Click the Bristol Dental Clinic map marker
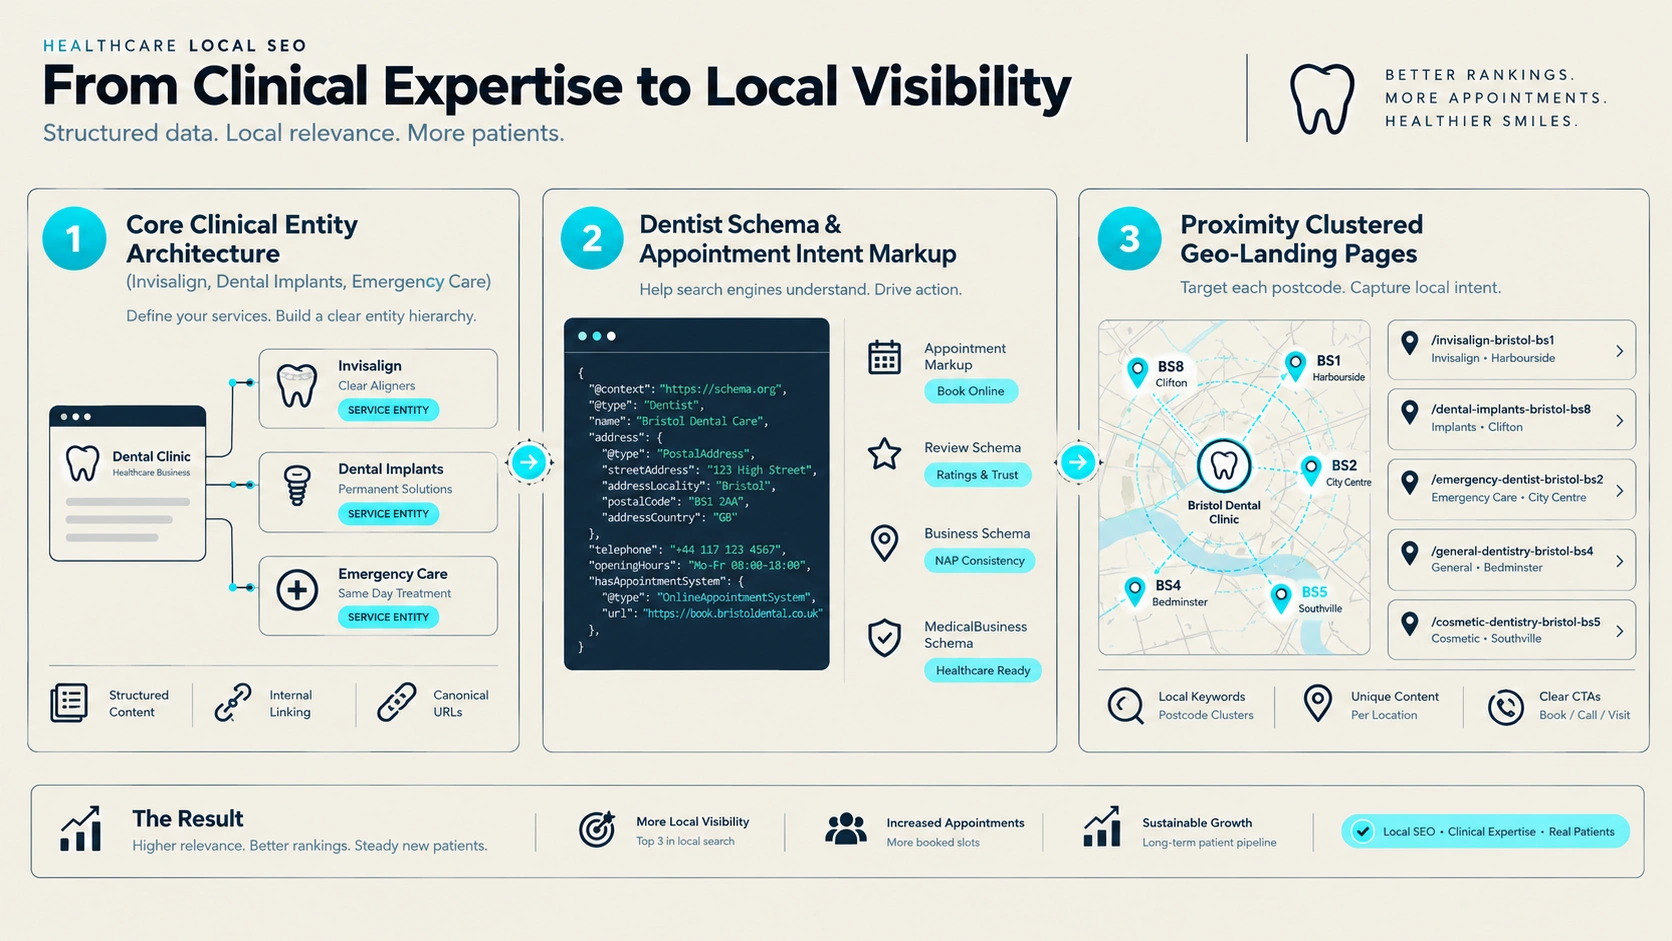The width and height of the screenshot is (1672, 941). 1224,466
